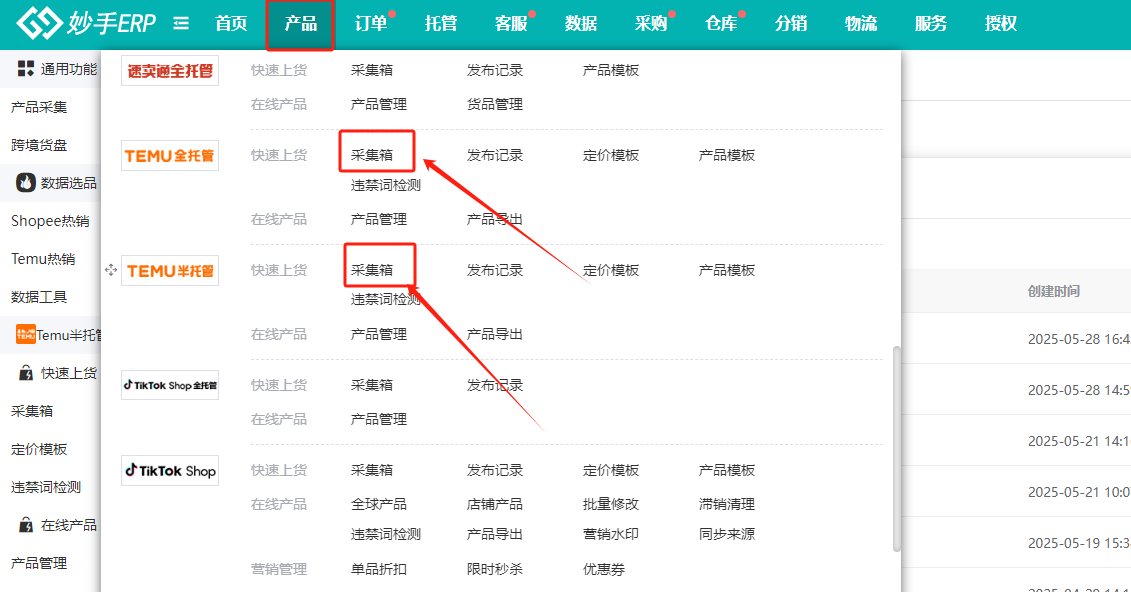Viewport: 1131px width, 592px height.
Task: Open 采集箱 in the left sidebar
Action: click(x=32, y=411)
